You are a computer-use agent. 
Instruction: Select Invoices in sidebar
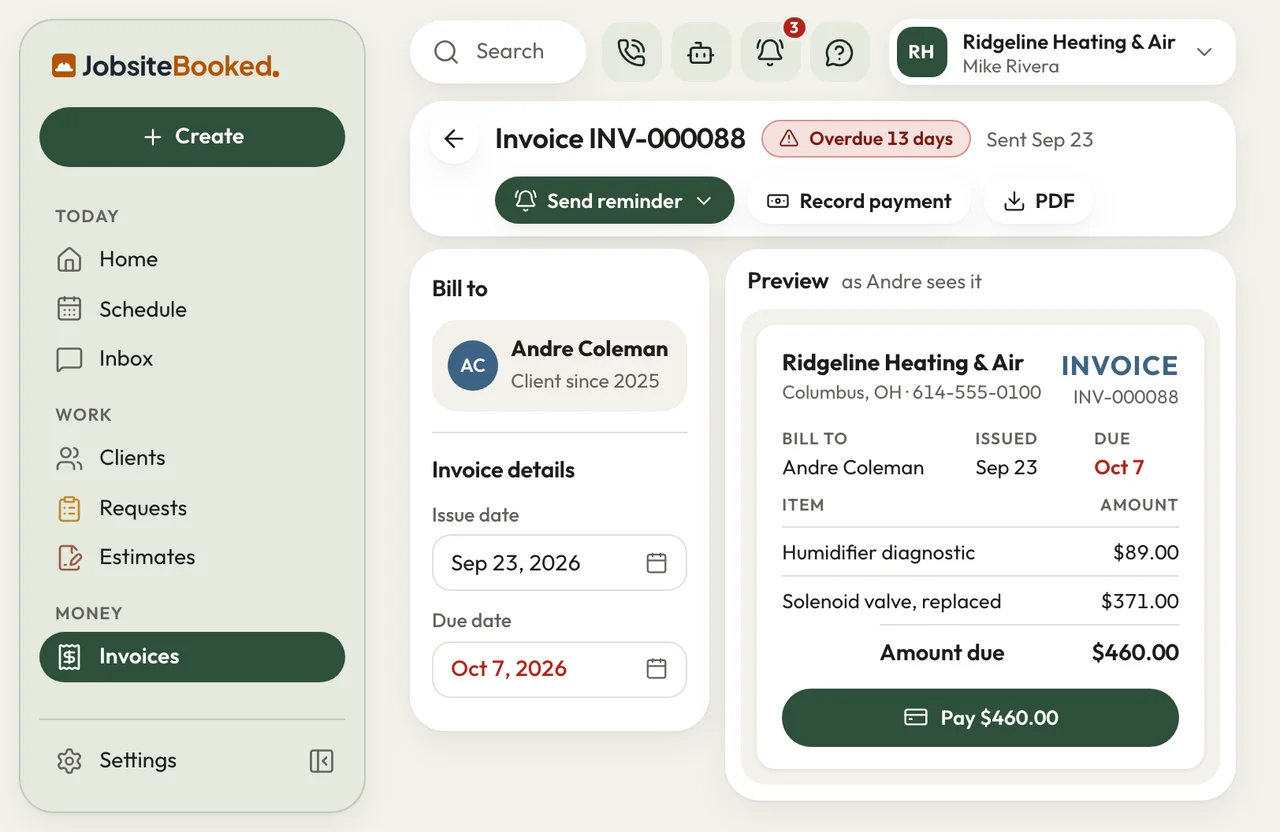(192, 657)
